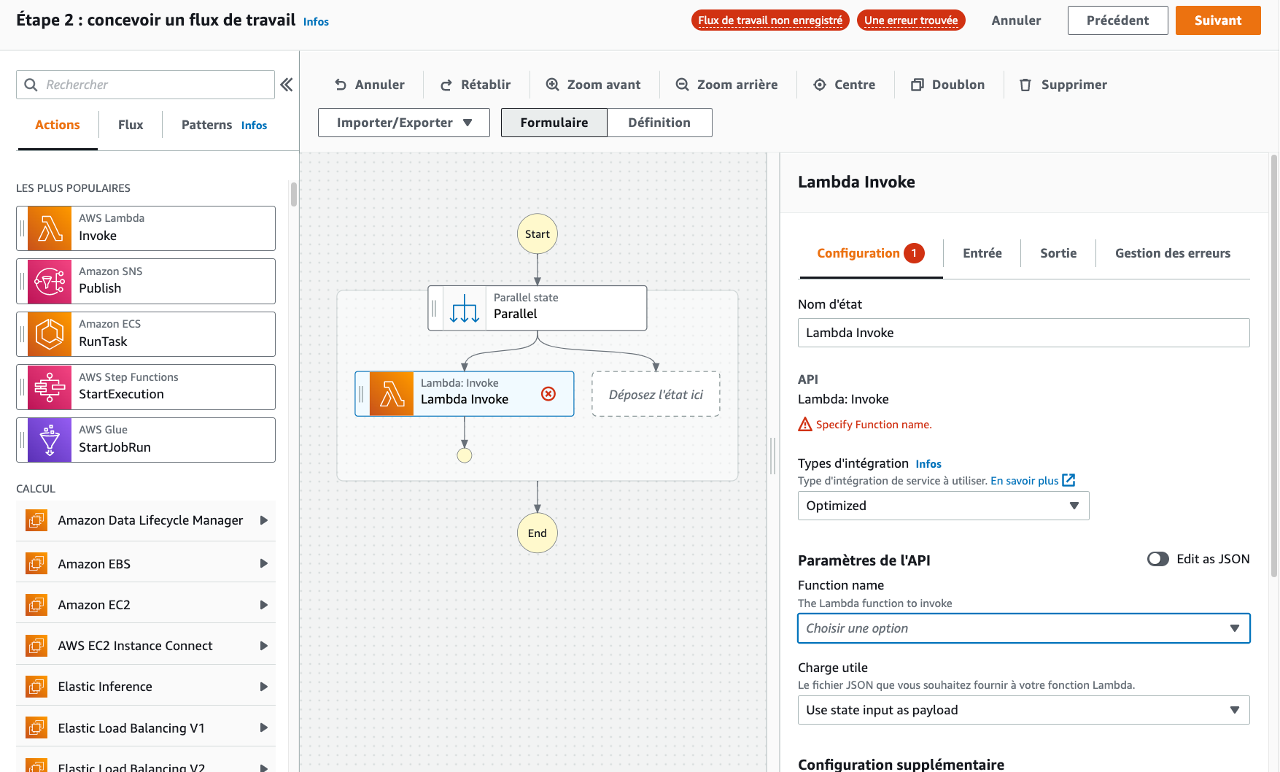Expand the Elastic Inference arrow

pos(264,686)
